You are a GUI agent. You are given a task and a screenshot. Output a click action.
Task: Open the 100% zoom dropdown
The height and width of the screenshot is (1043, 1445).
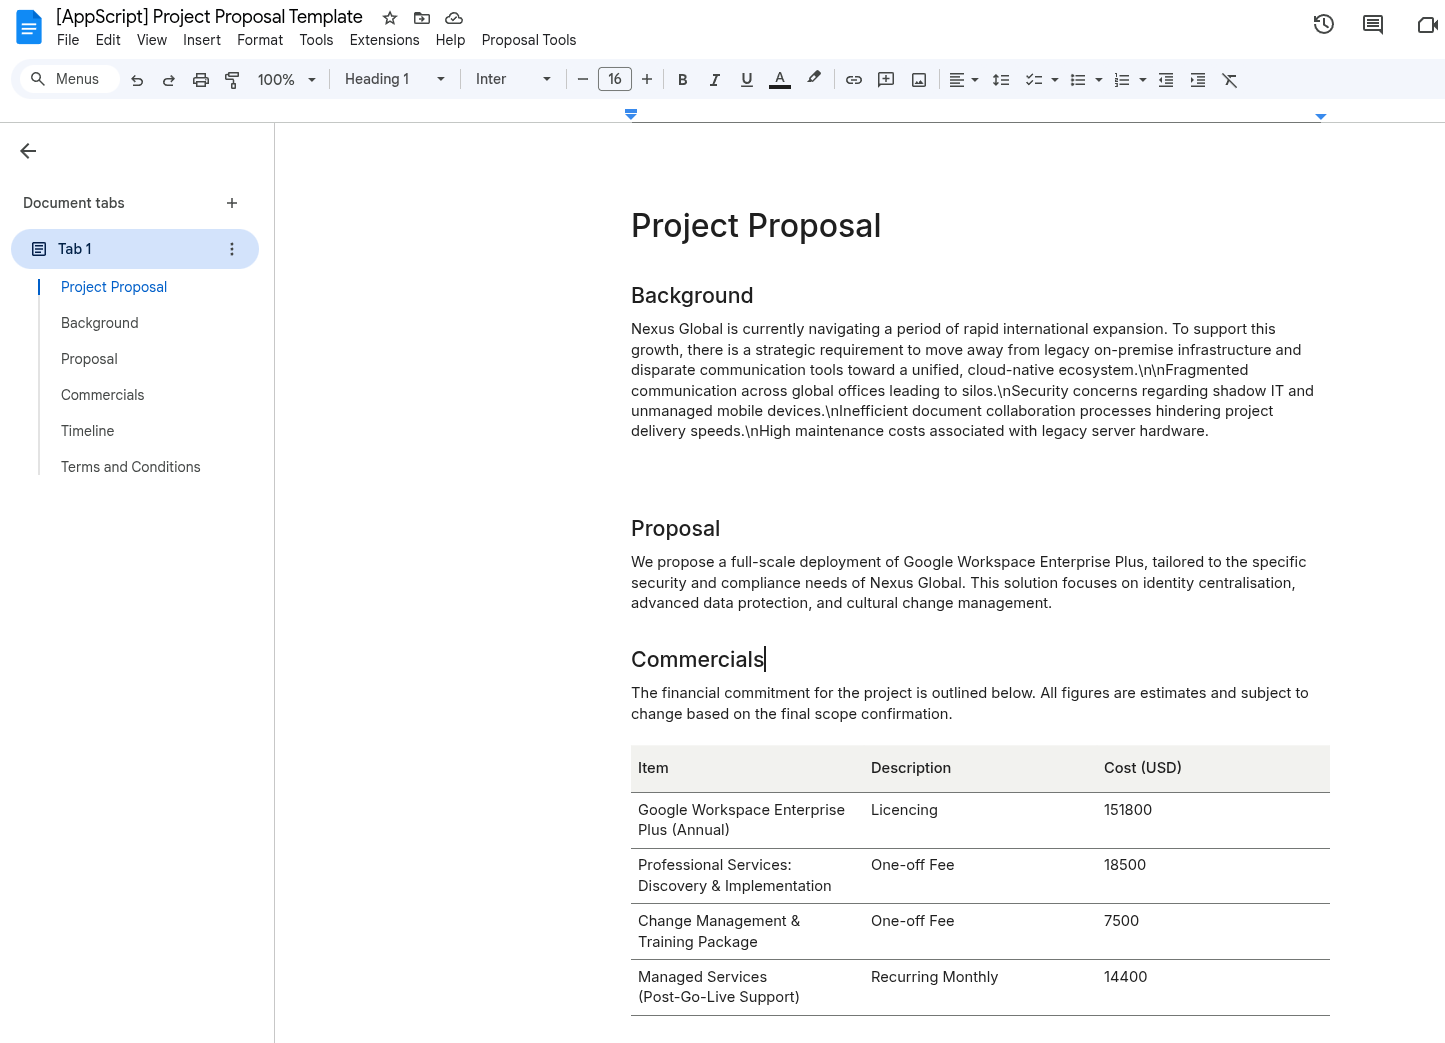point(286,79)
